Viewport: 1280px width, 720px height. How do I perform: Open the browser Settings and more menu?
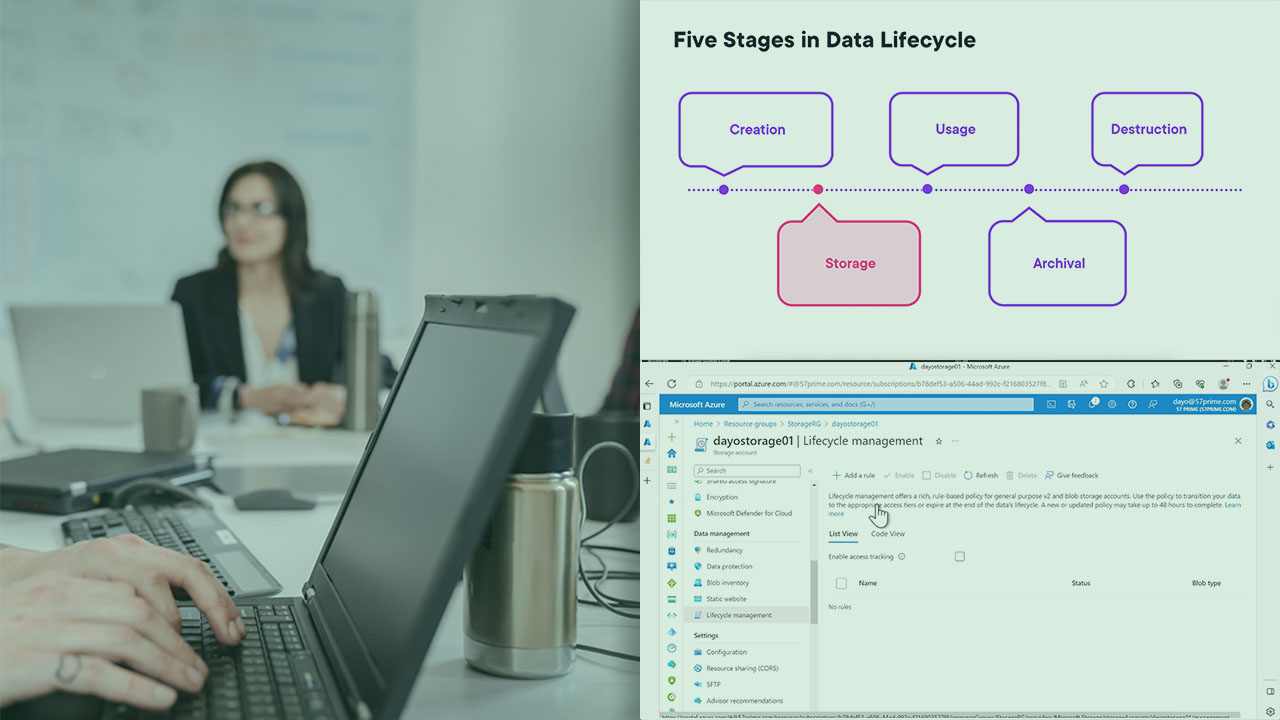[1245, 383]
